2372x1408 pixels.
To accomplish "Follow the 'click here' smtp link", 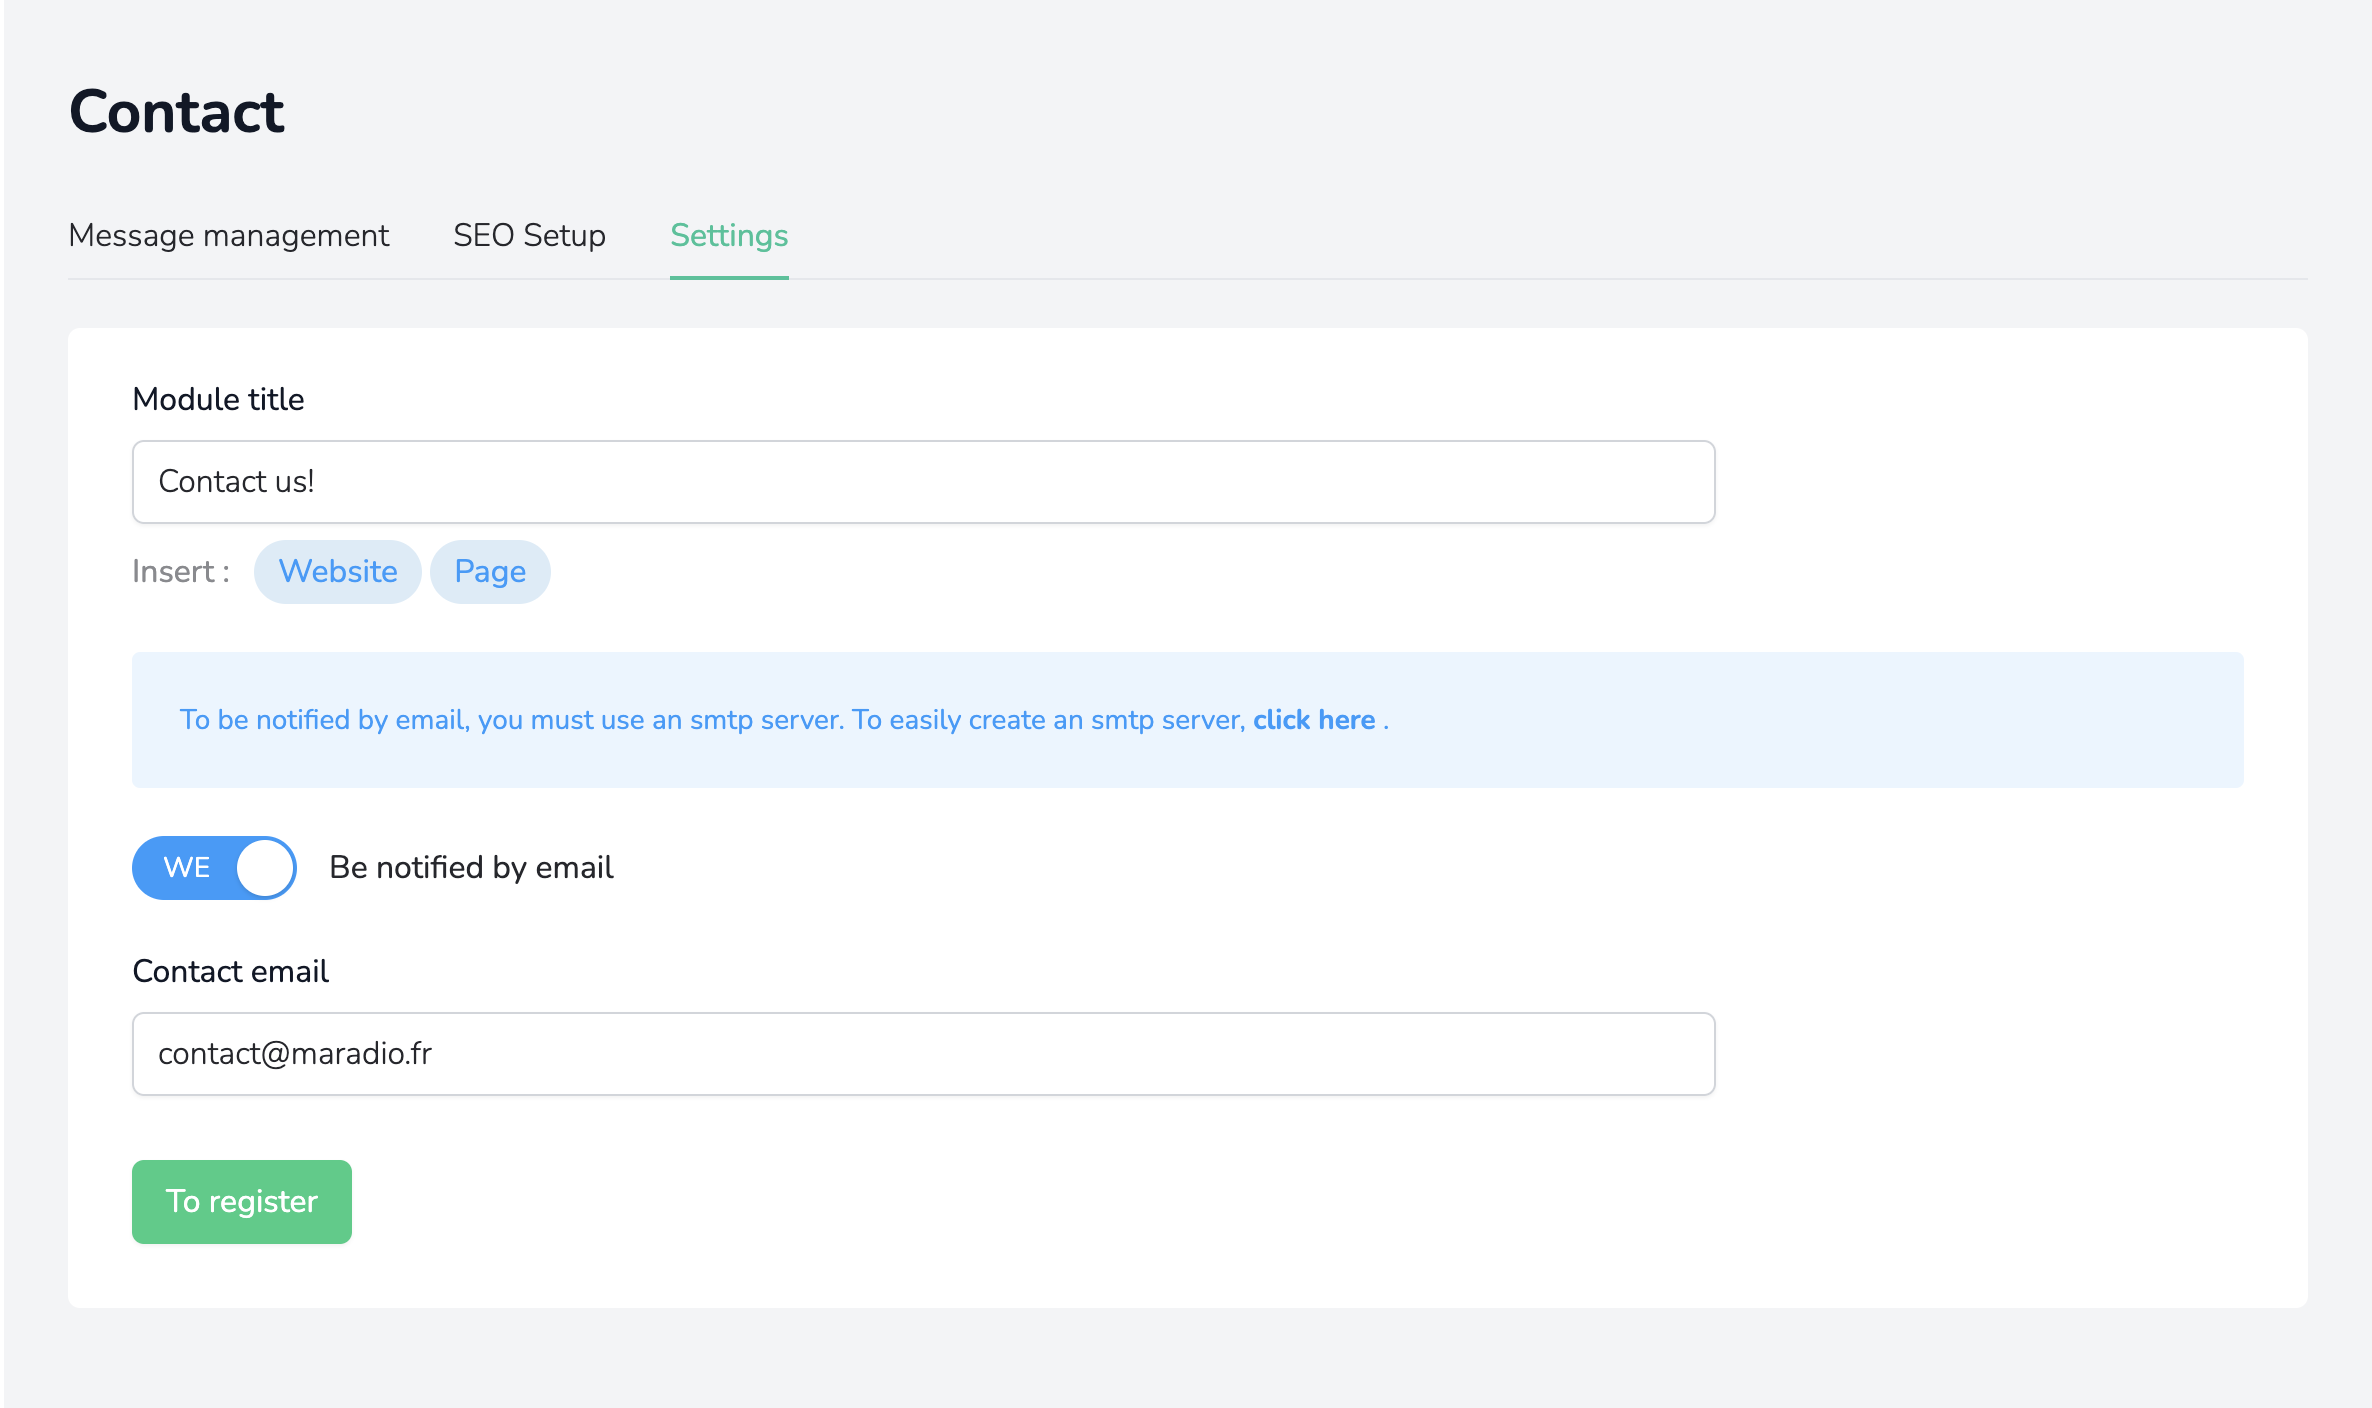I will (1314, 720).
